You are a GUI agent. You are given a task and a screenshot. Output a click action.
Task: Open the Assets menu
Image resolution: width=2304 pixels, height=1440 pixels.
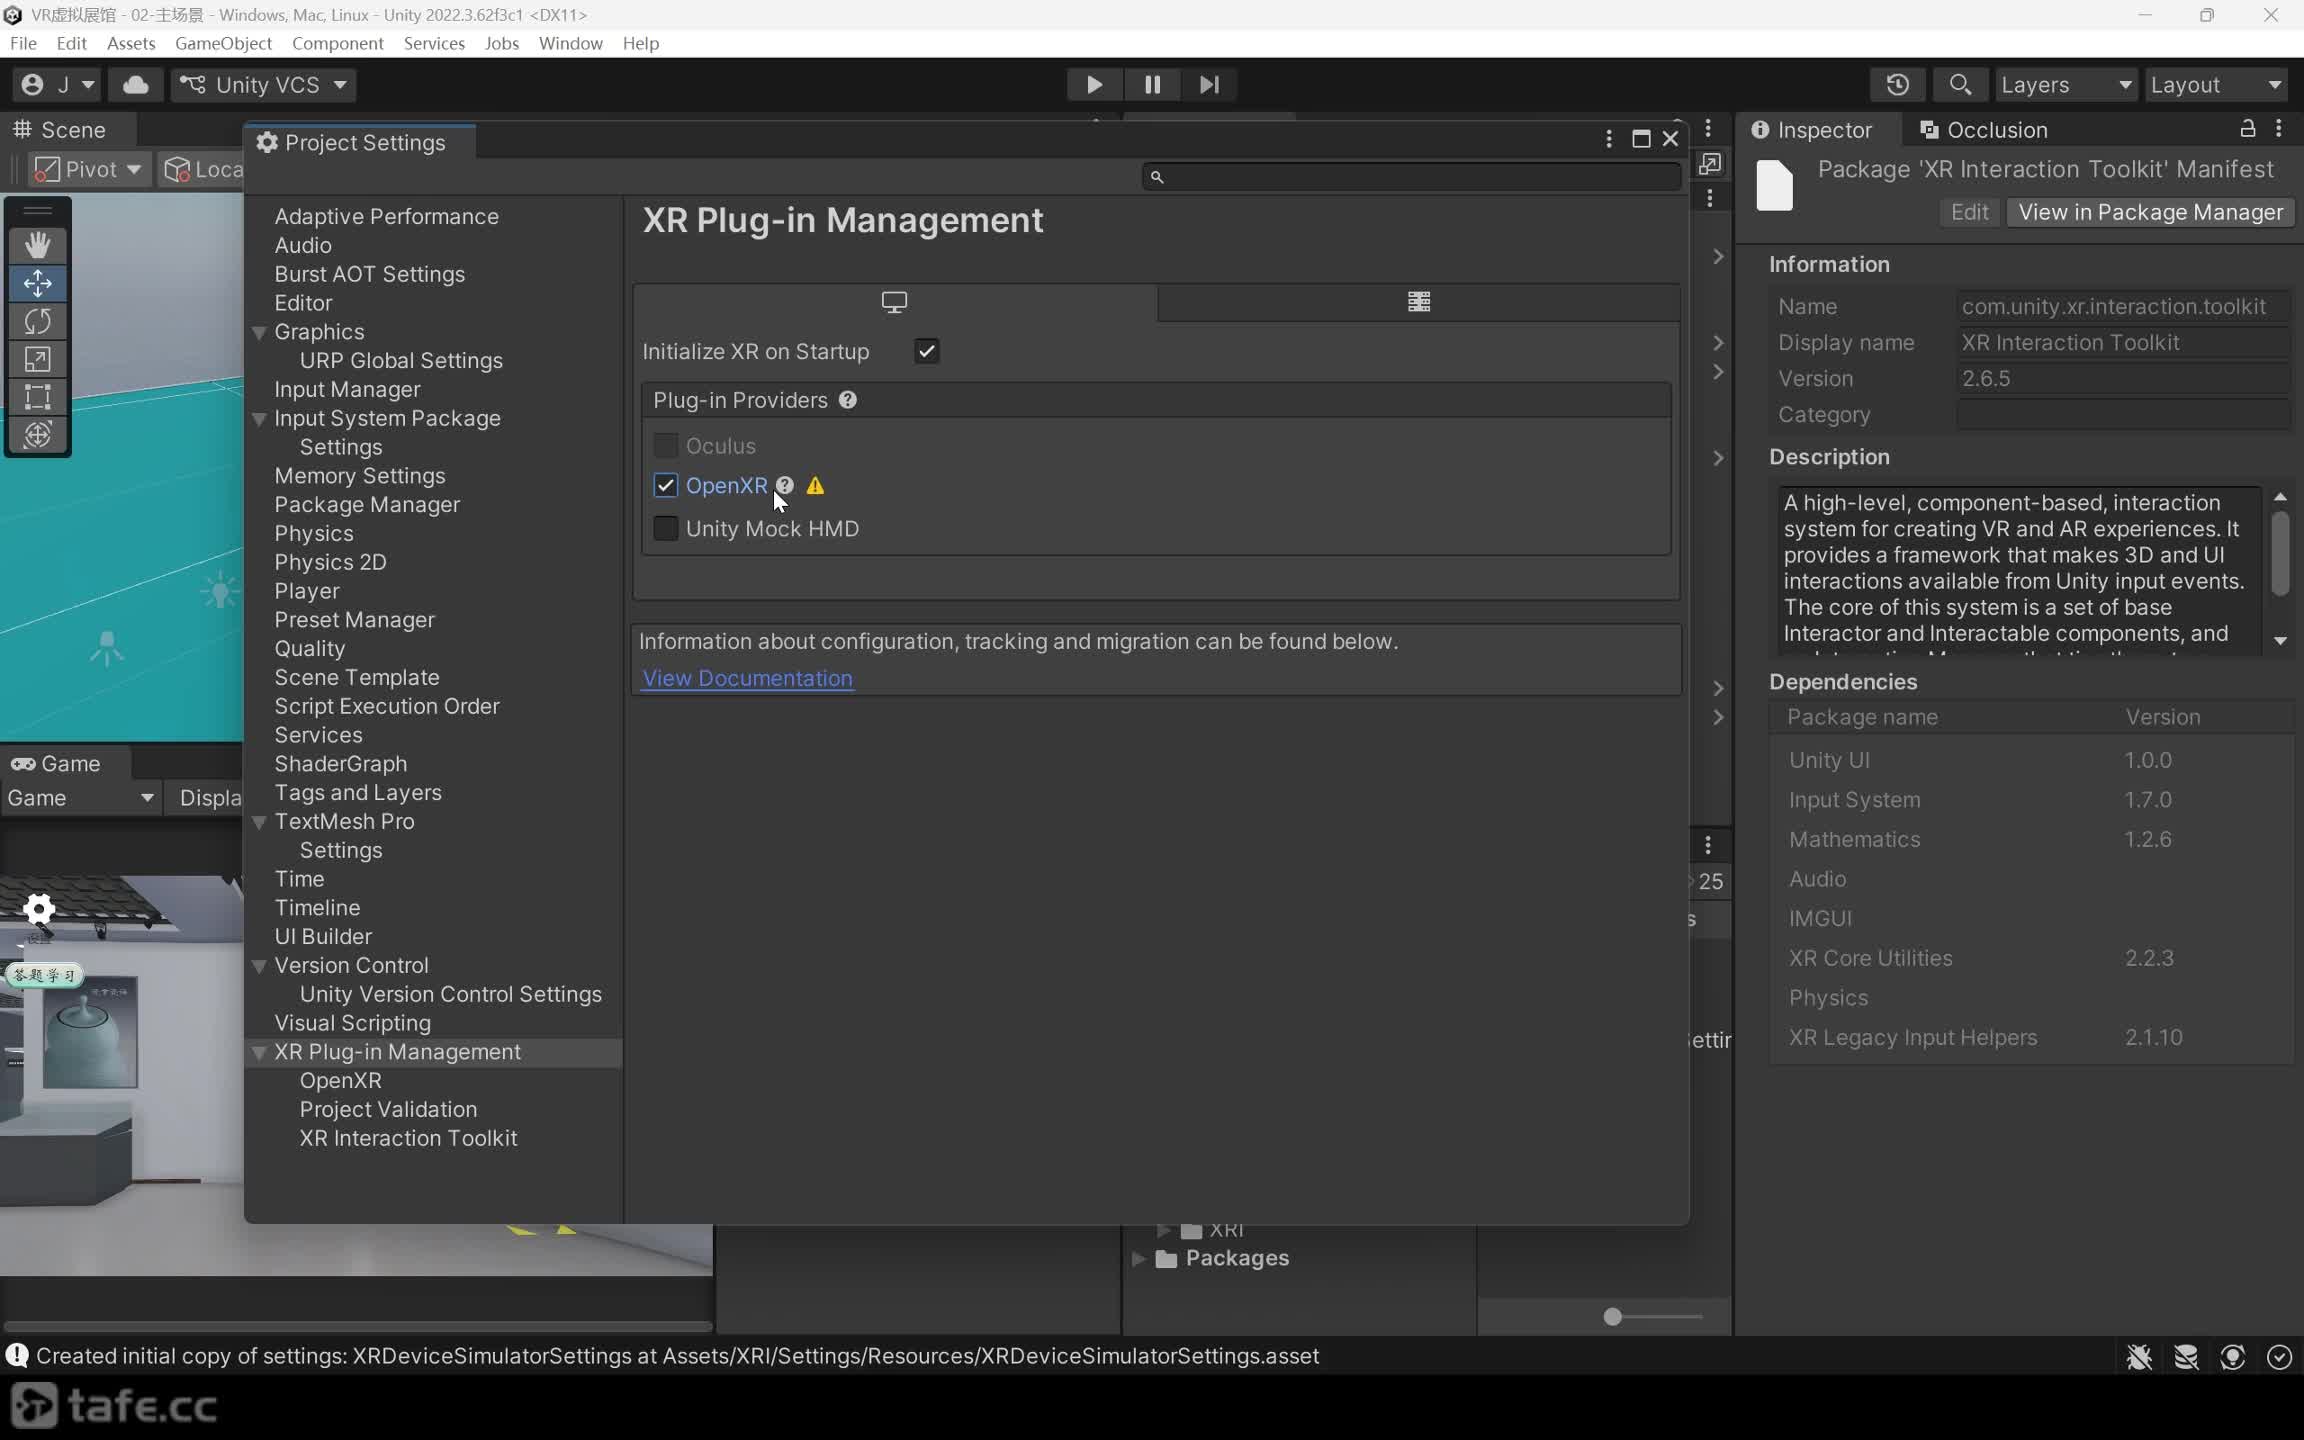click(x=131, y=43)
